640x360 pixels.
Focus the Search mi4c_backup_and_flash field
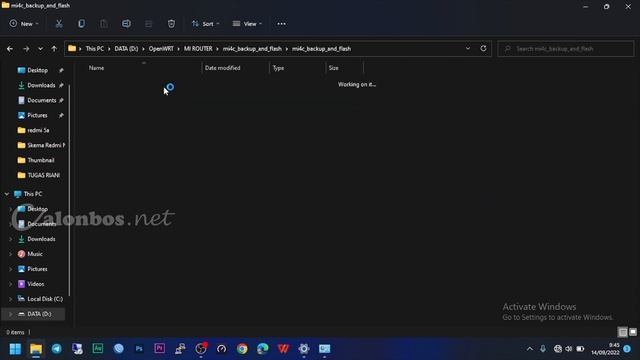(566, 49)
